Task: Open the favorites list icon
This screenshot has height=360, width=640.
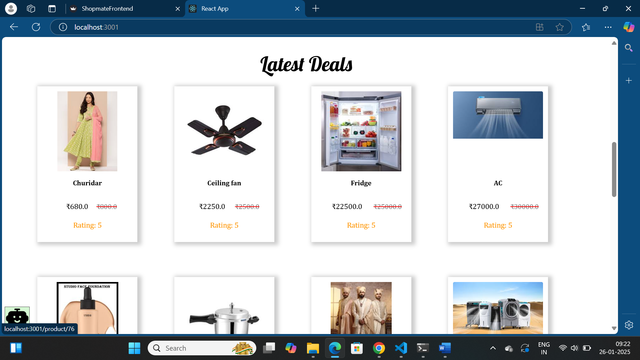Action: pyautogui.click(x=586, y=27)
